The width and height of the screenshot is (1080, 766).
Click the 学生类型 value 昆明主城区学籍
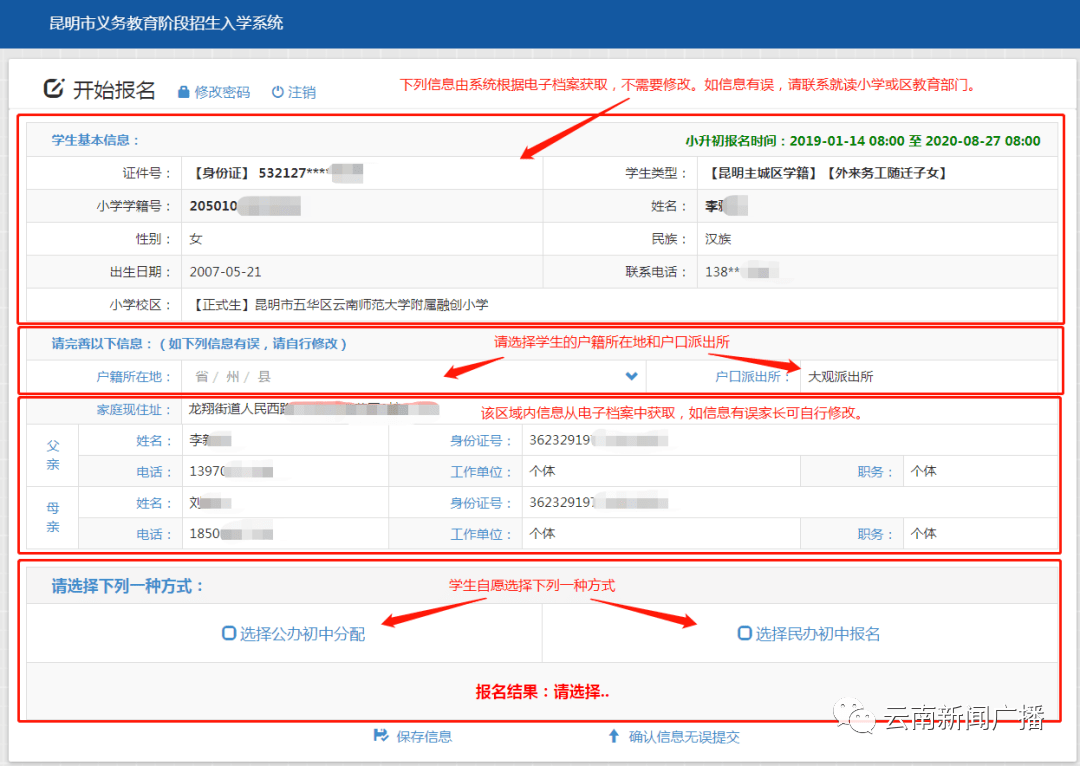pyautogui.click(x=763, y=173)
